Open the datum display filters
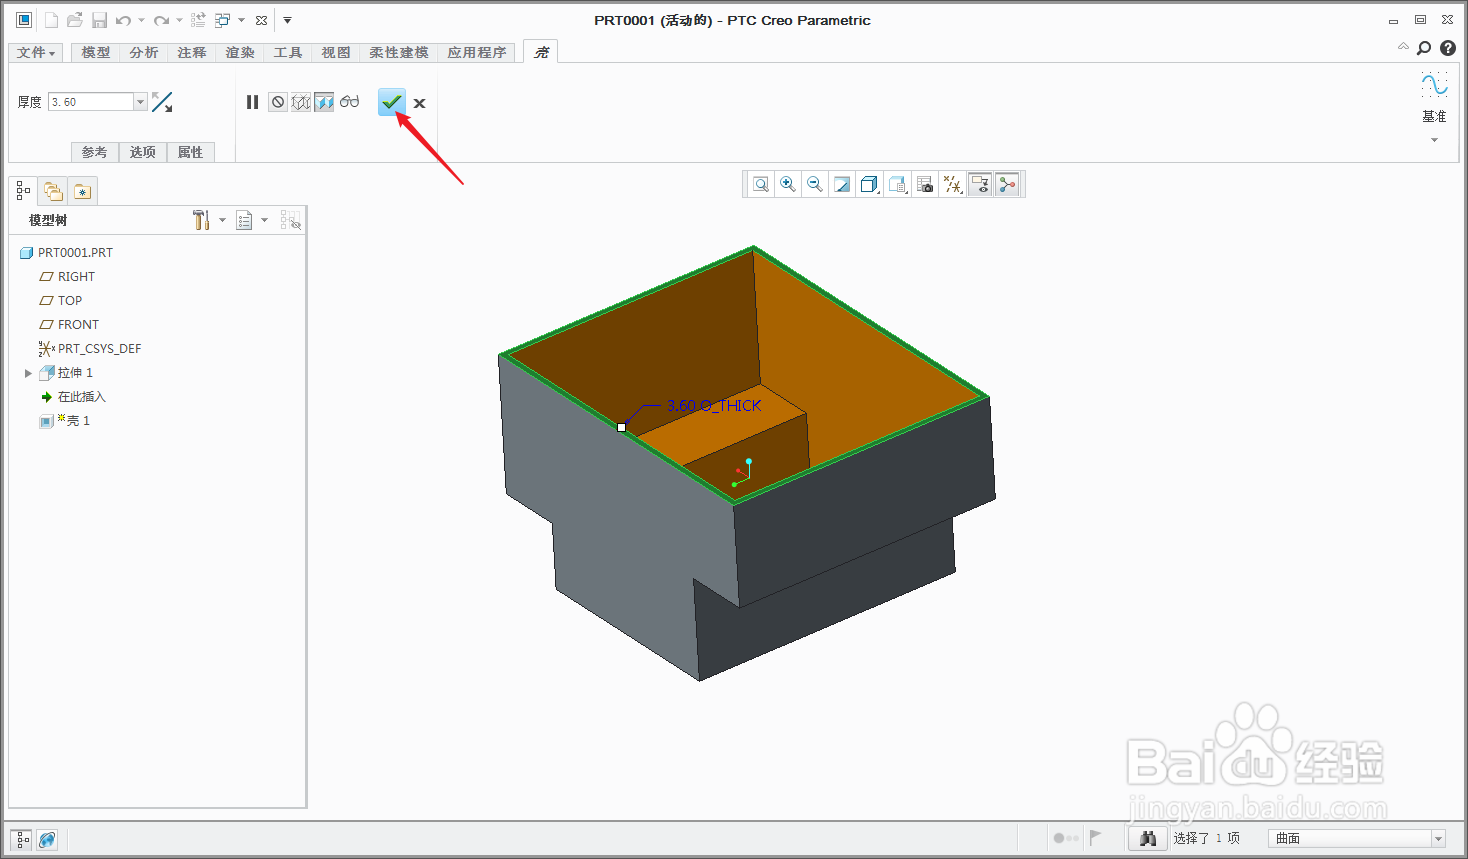The height and width of the screenshot is (859, 1468). [953, 184]
